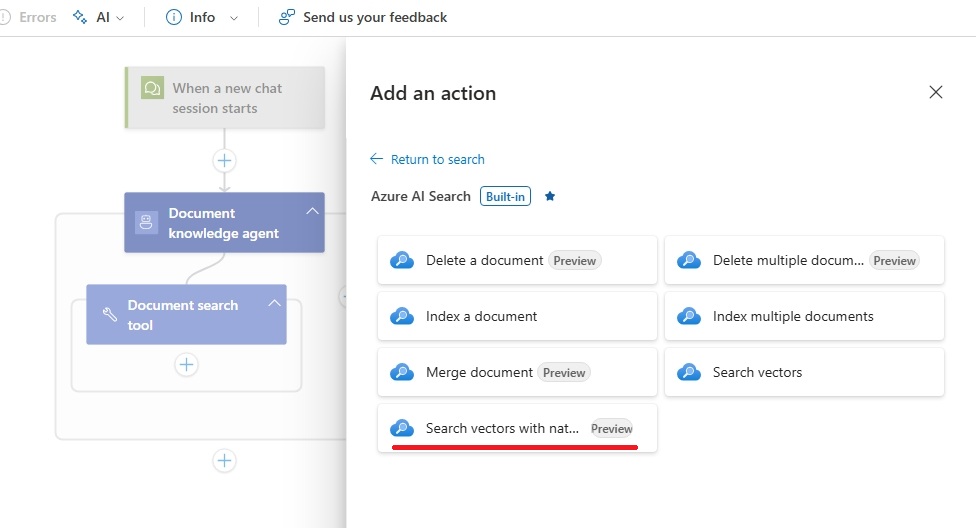The image size is (976, 528).
Task: Click the Errors toolbar item
Action: [x=30, y=17]
